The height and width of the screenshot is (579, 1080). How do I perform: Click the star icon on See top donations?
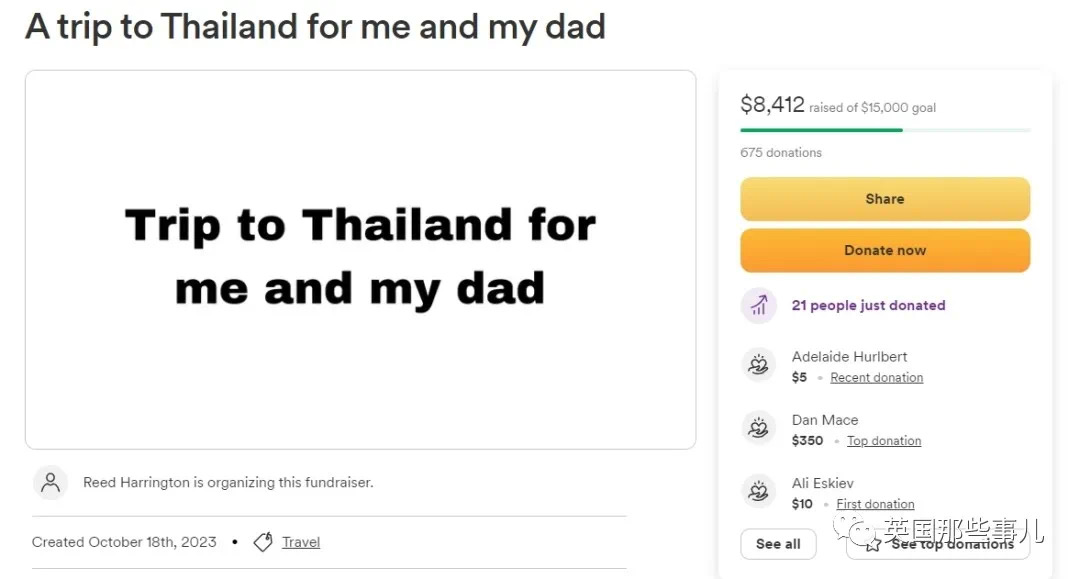pyautogui.click(x=873, y=545)
